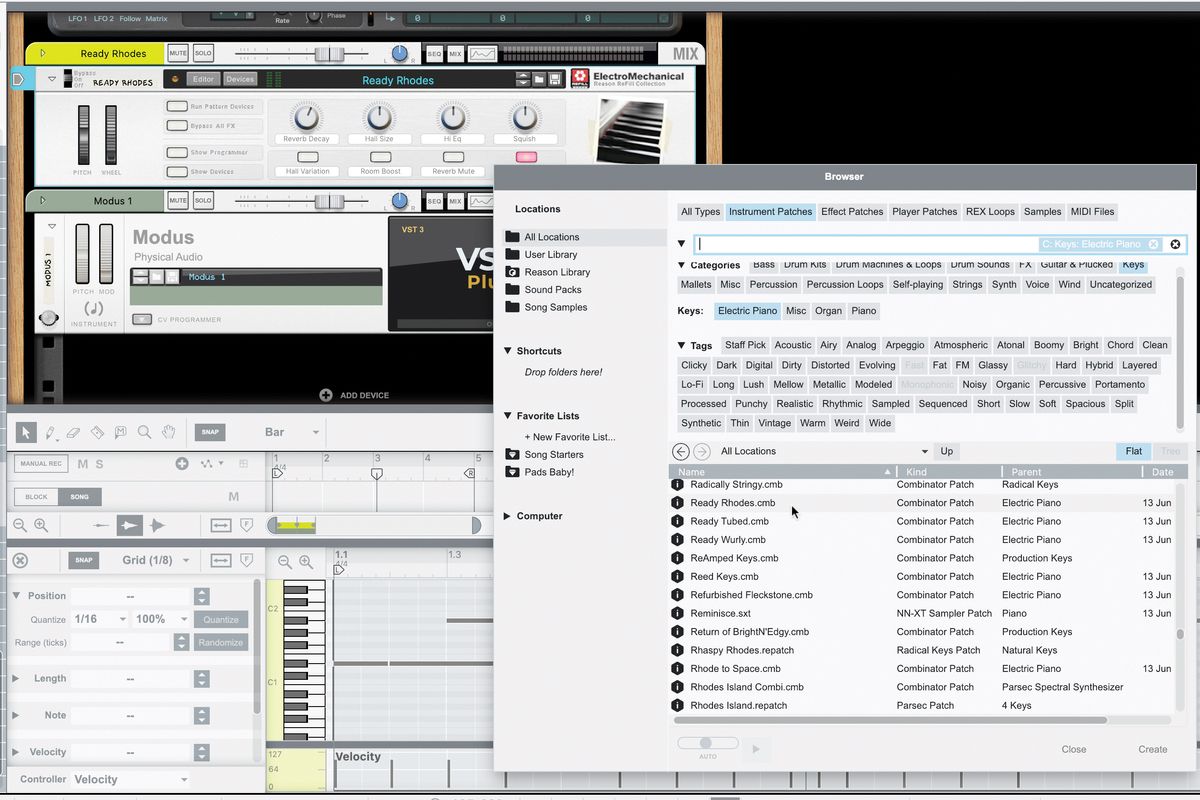Image resolution: width=1200 pixels, height=800 pixels.
Task: Pick the Razor tool in the sequencer
Action: coord(97,432)
